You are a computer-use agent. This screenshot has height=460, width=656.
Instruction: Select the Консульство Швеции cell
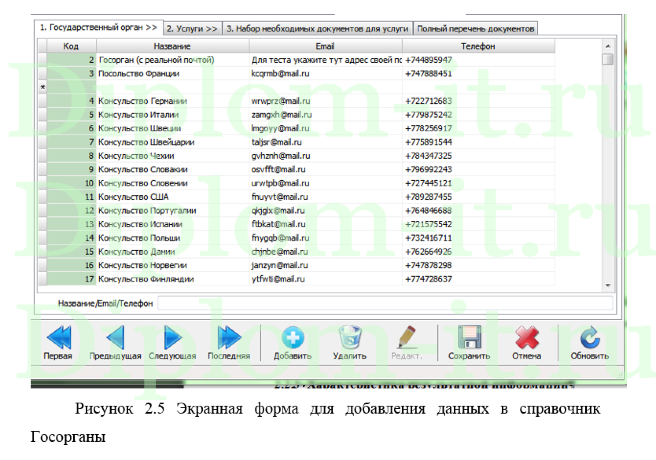173,128
